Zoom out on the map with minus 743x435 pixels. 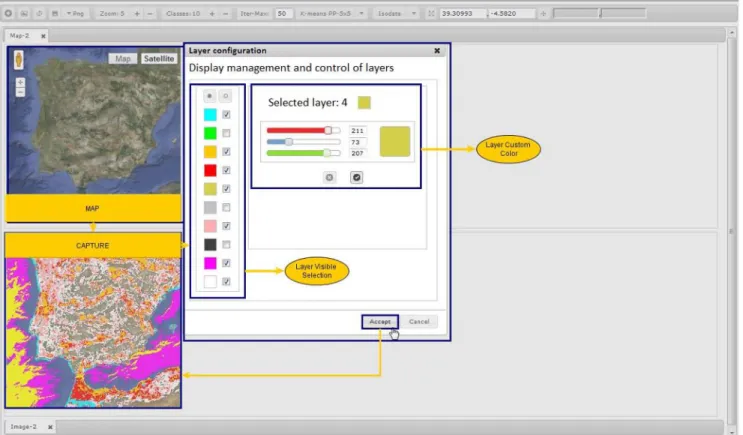(20, 92)
